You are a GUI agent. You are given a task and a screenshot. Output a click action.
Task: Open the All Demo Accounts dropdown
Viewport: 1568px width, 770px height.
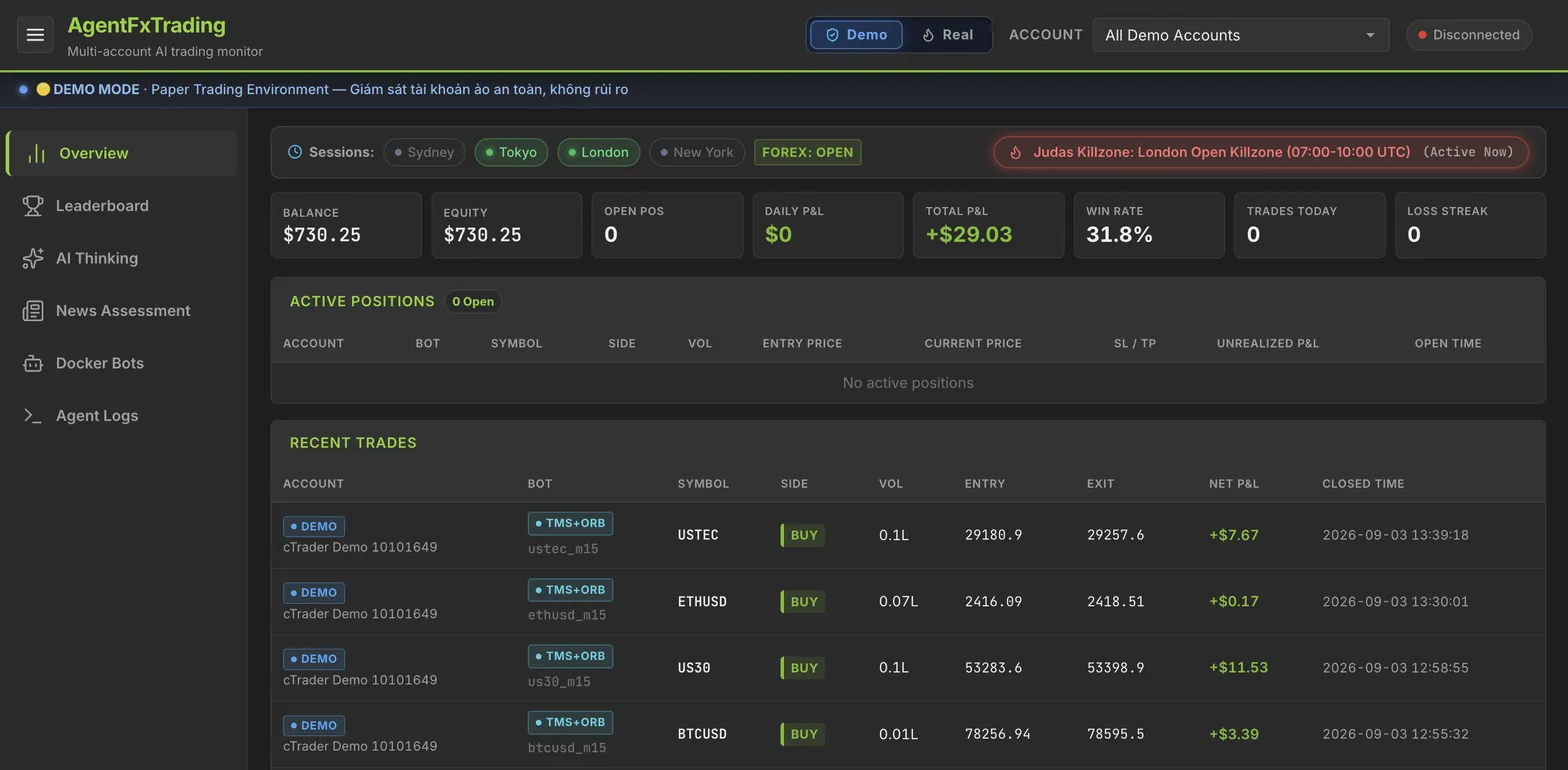1241,35
